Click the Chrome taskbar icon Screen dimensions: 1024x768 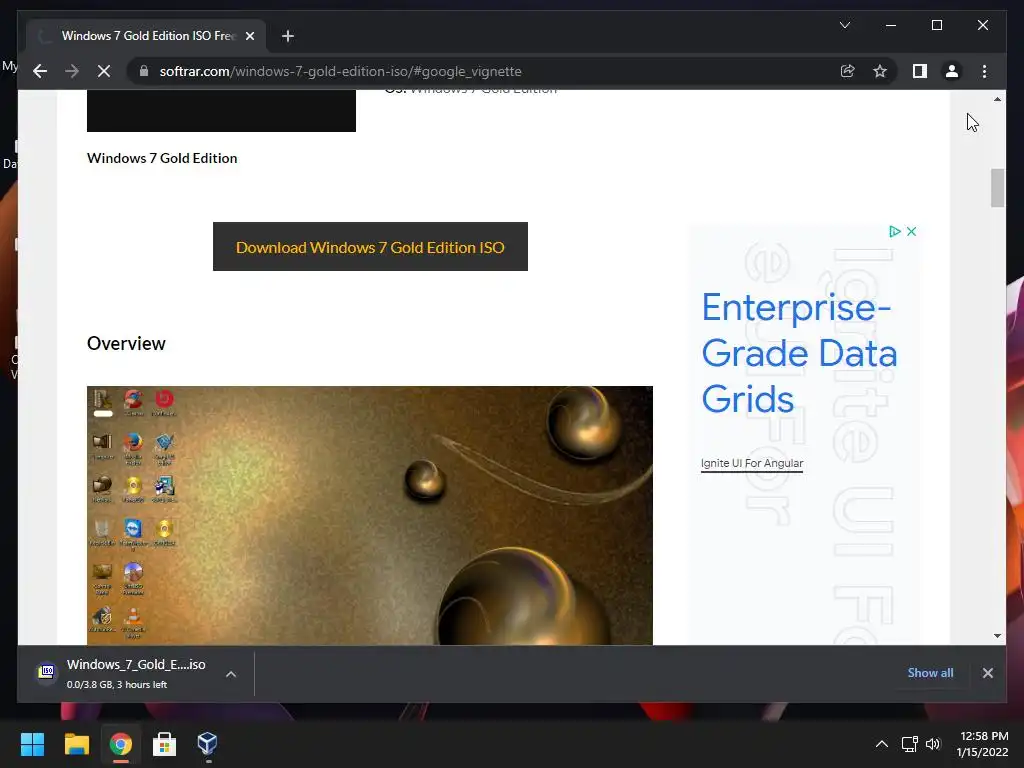point(121,744)
